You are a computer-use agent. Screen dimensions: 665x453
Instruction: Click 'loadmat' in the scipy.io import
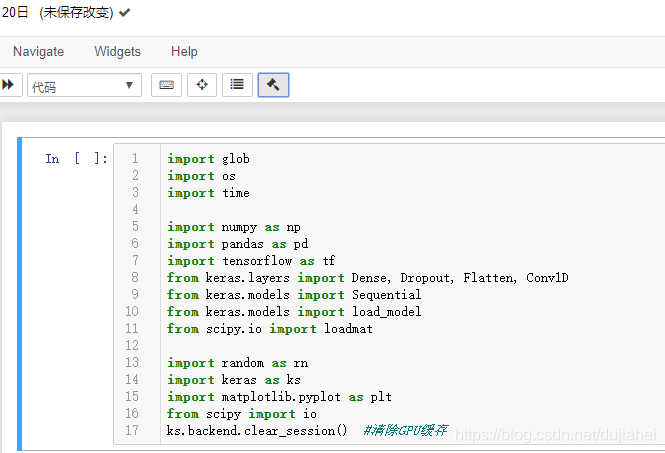(x=348, y=329)
